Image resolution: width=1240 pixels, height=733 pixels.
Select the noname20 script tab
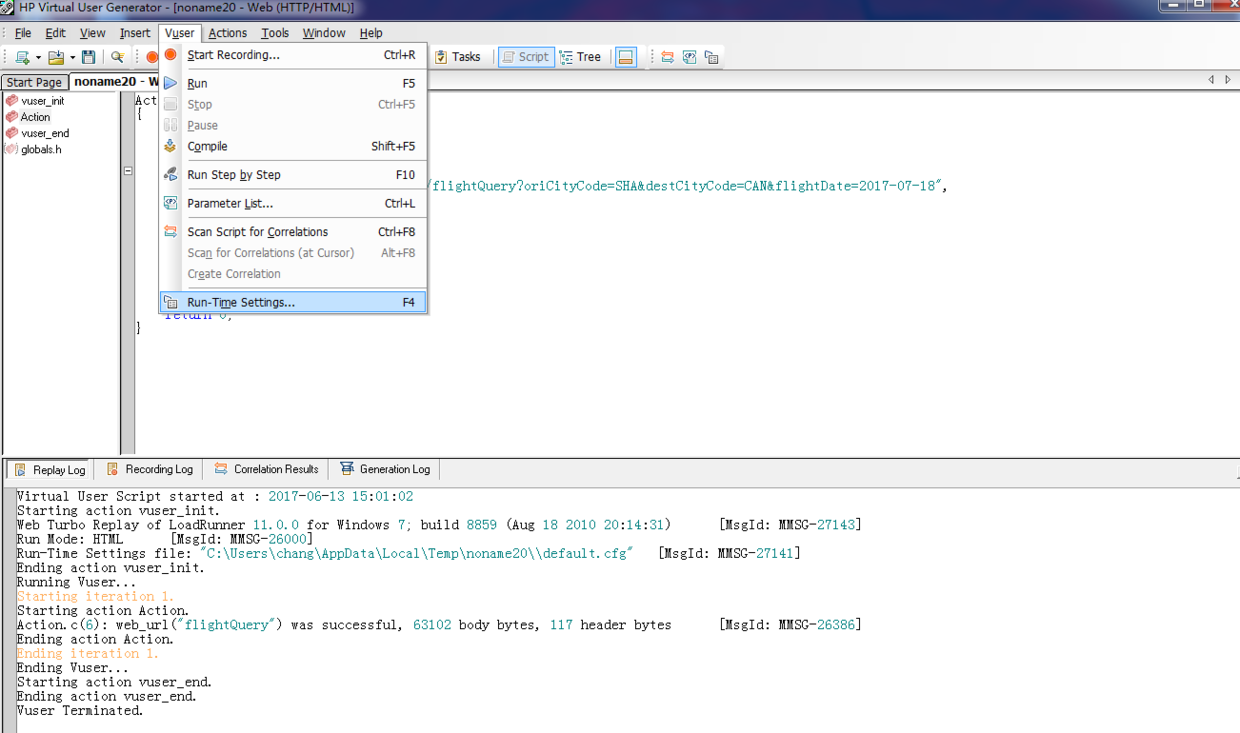(x=114, y=82)
